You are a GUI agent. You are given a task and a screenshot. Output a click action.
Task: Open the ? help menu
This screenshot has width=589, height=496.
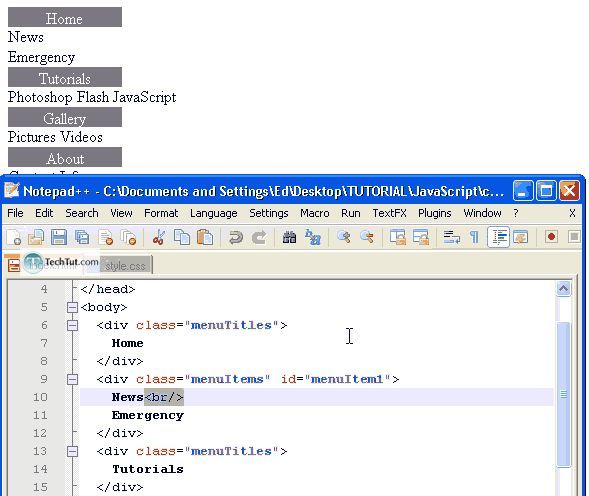[x=516, y=213]
